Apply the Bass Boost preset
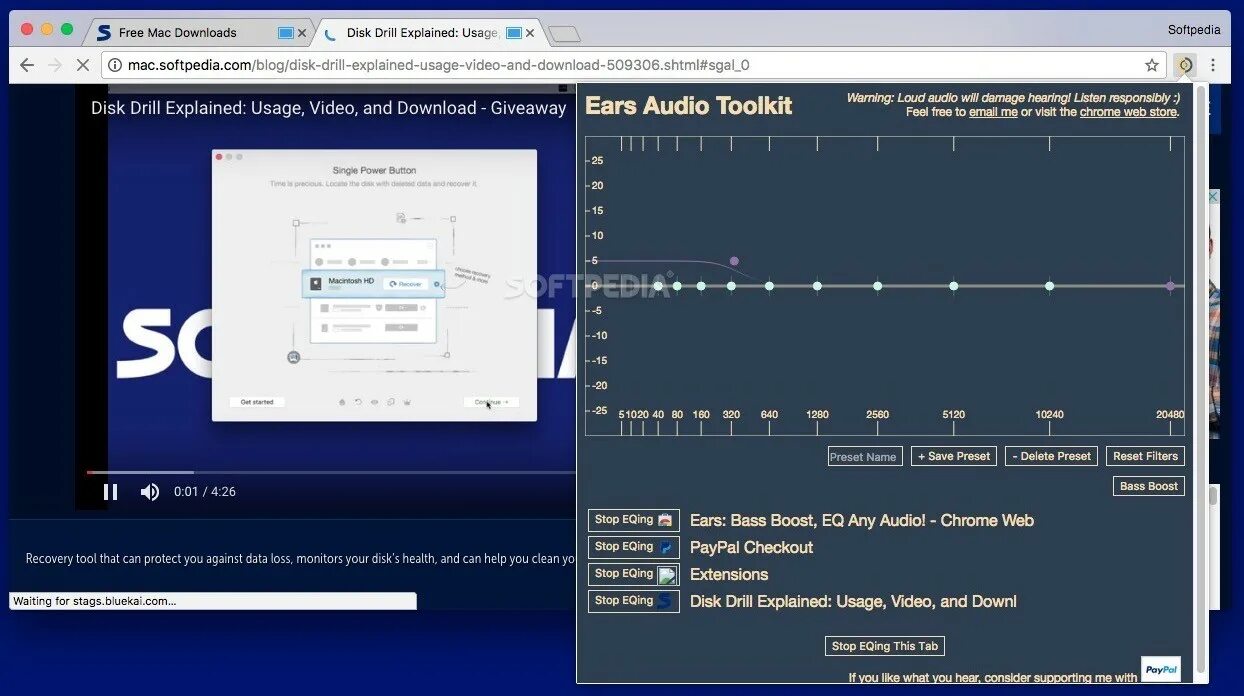Viewport: 1244px width, 696px height. click(1149, 486)
